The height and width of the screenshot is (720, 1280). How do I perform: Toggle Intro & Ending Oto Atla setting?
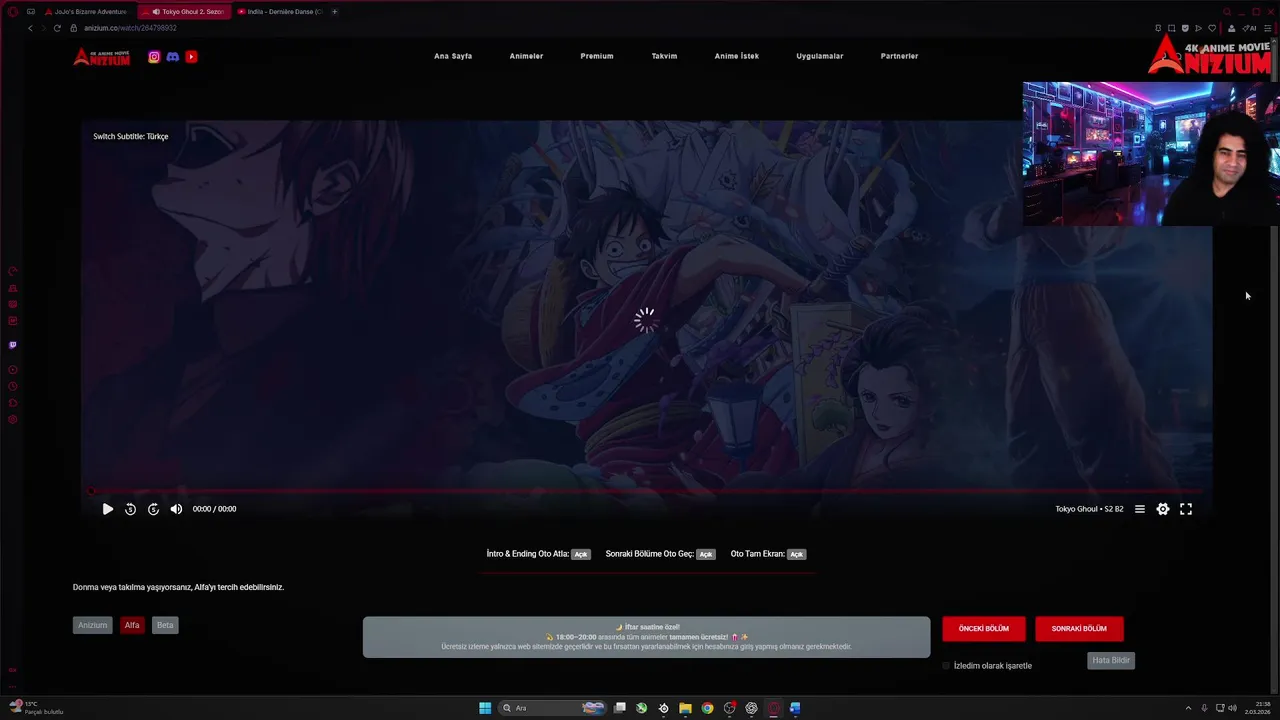(581, 554)
